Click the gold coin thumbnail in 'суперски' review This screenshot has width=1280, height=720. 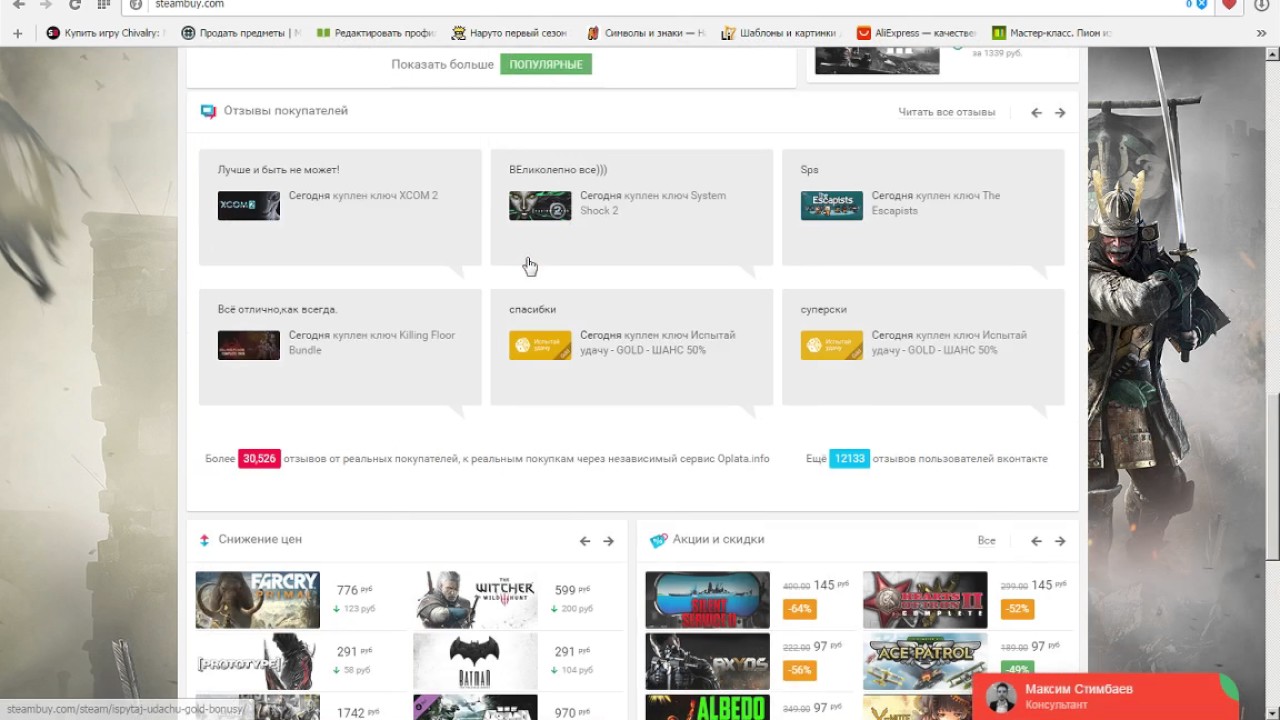click(x=831, y=345)
